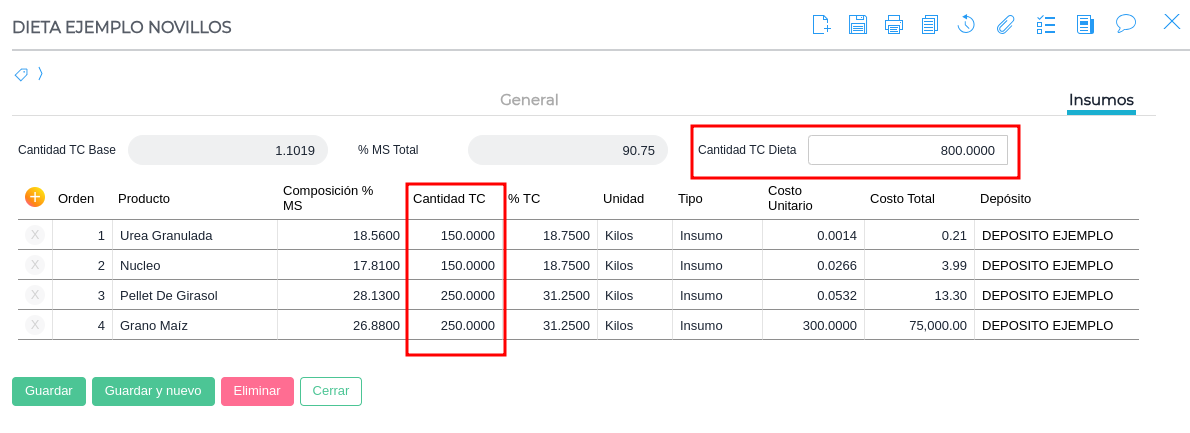Remove the Urea Granulada row
This screenshot has height=433, width=1190.
point(35,235)
